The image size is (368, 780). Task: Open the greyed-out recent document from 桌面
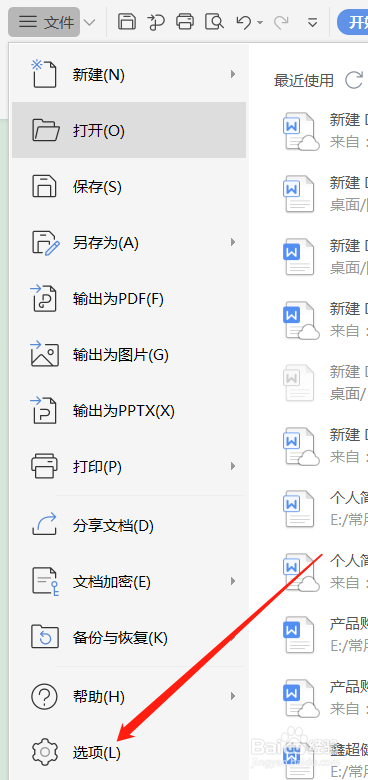[x=325, y=383]
